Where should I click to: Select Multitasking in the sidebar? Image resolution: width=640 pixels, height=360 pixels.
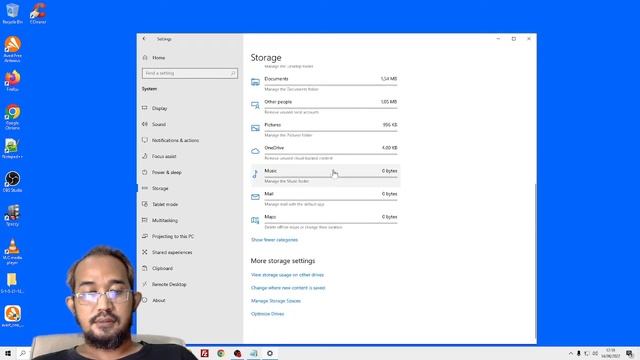pyautogui.click(x=164, y=220)
